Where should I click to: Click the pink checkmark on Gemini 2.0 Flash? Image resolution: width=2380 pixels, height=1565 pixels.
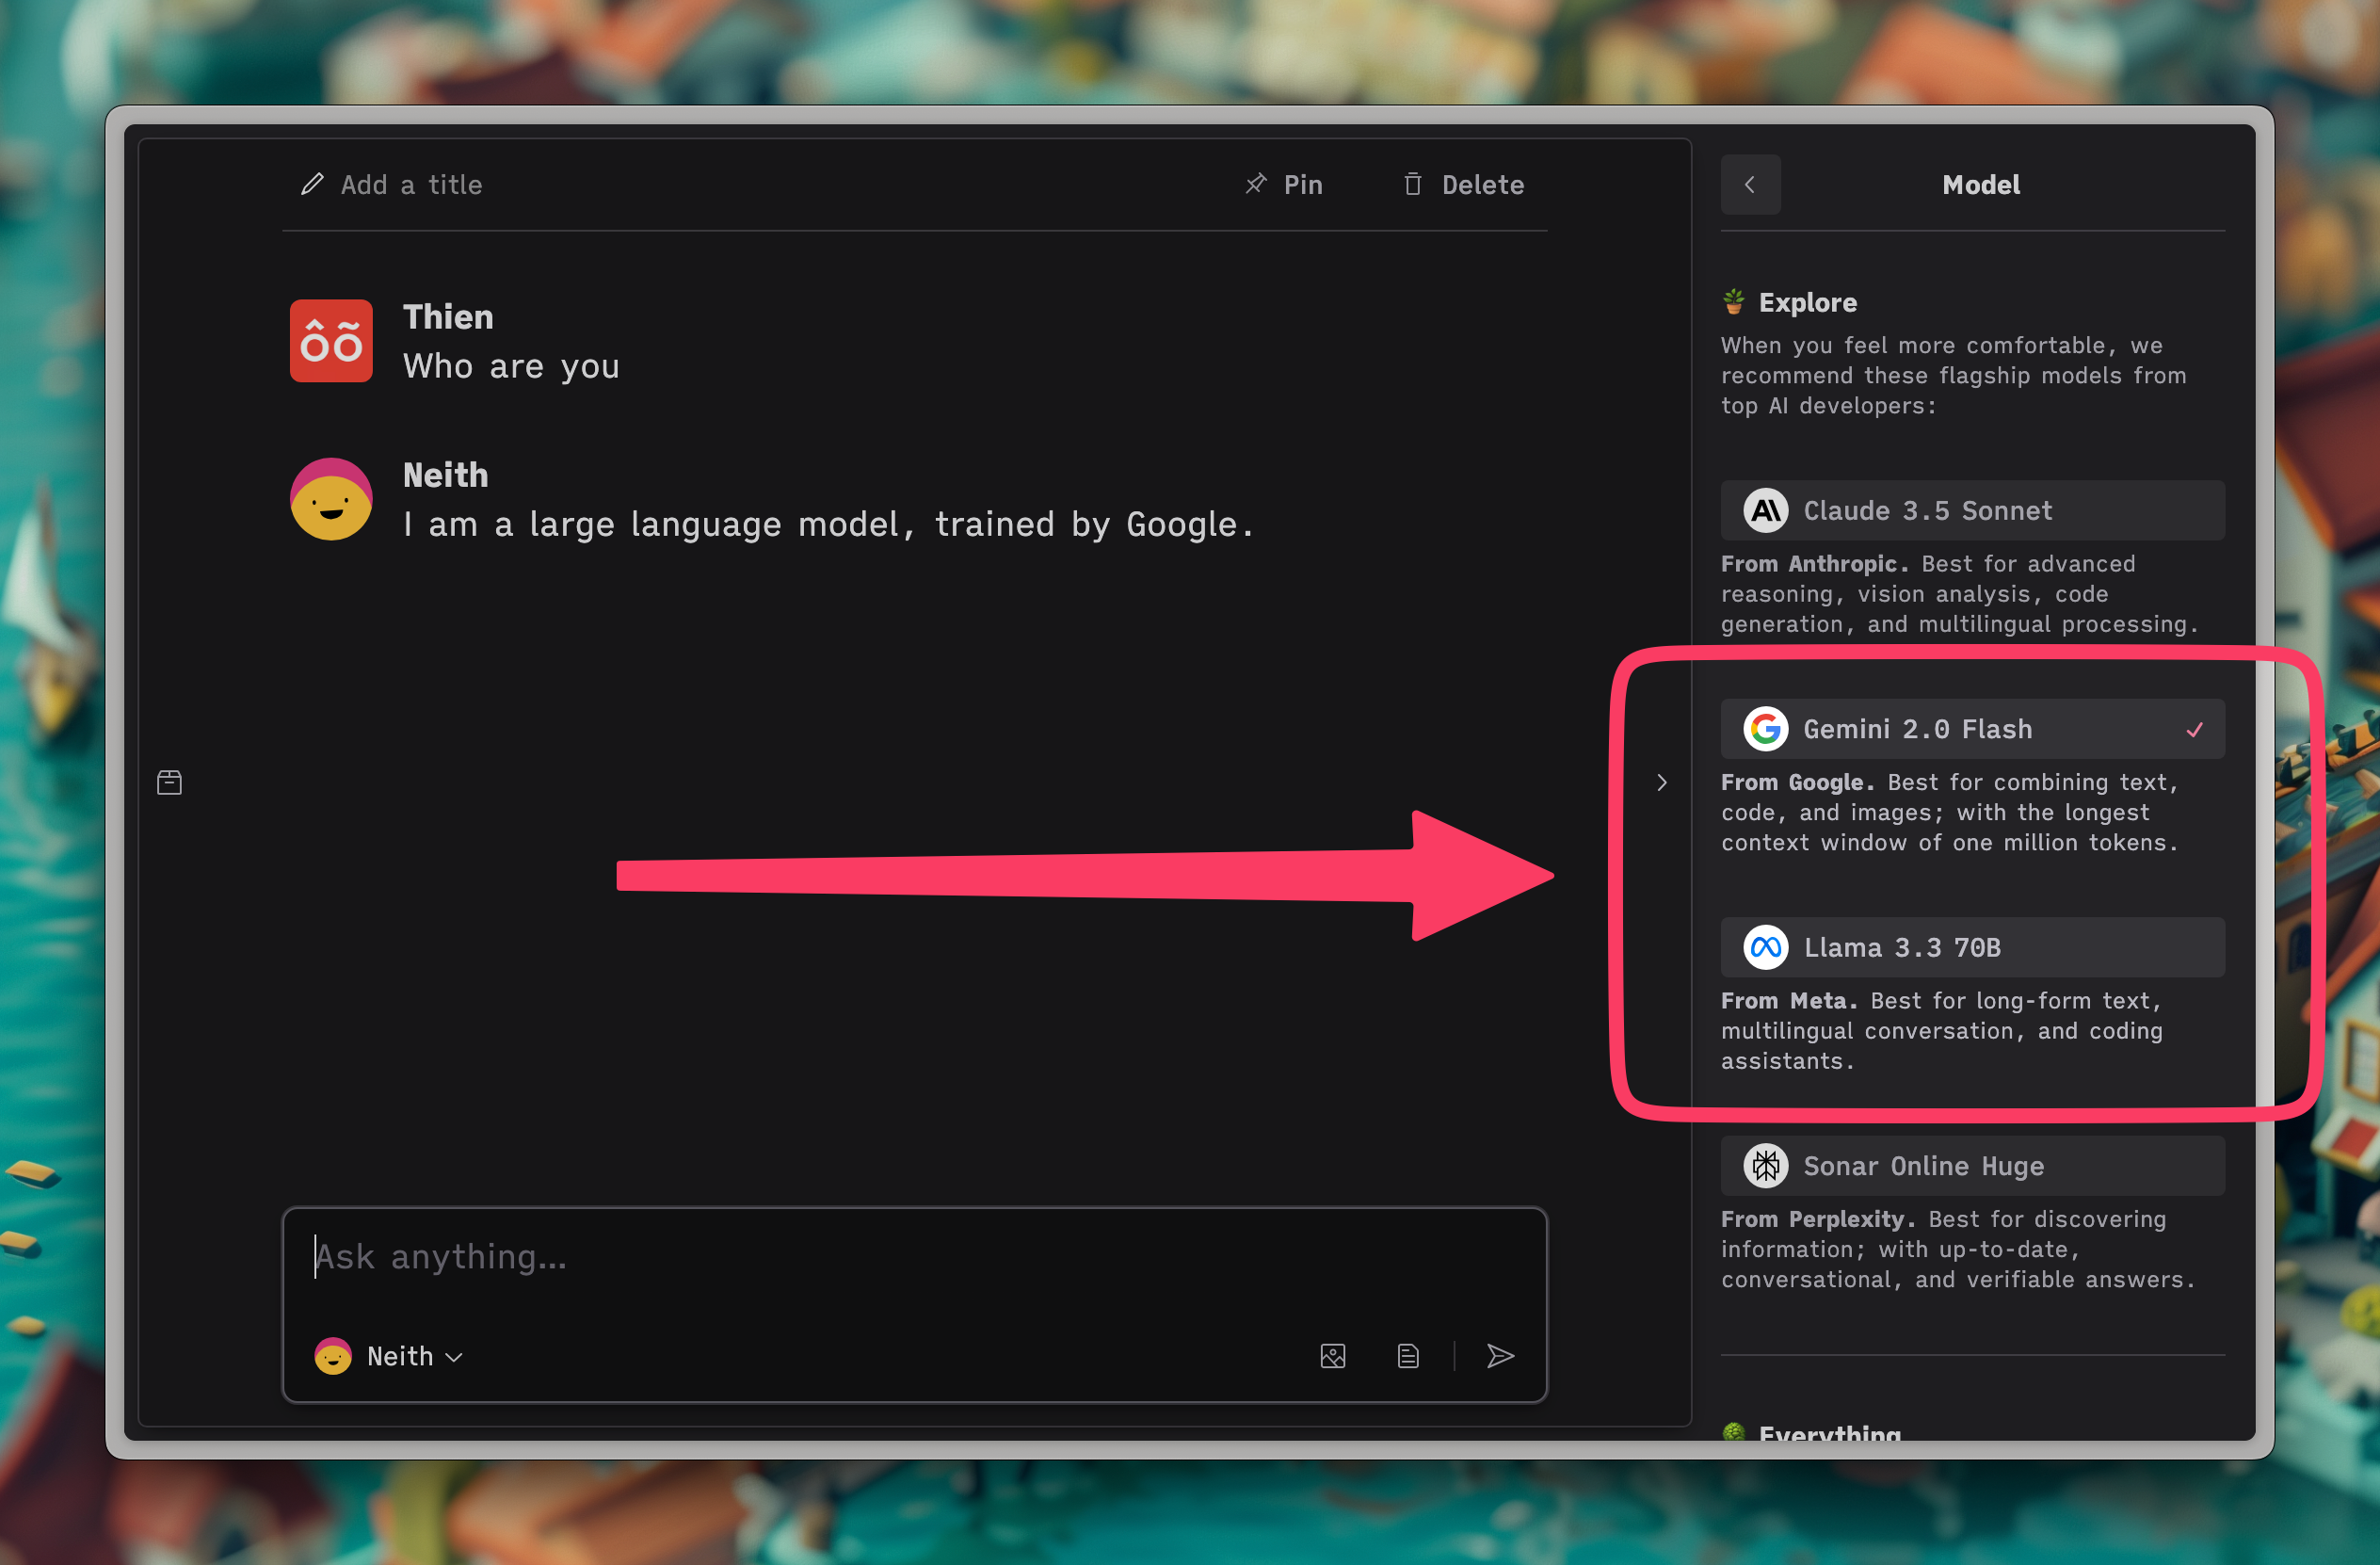pyautogui.click(x=2195, y=730)
